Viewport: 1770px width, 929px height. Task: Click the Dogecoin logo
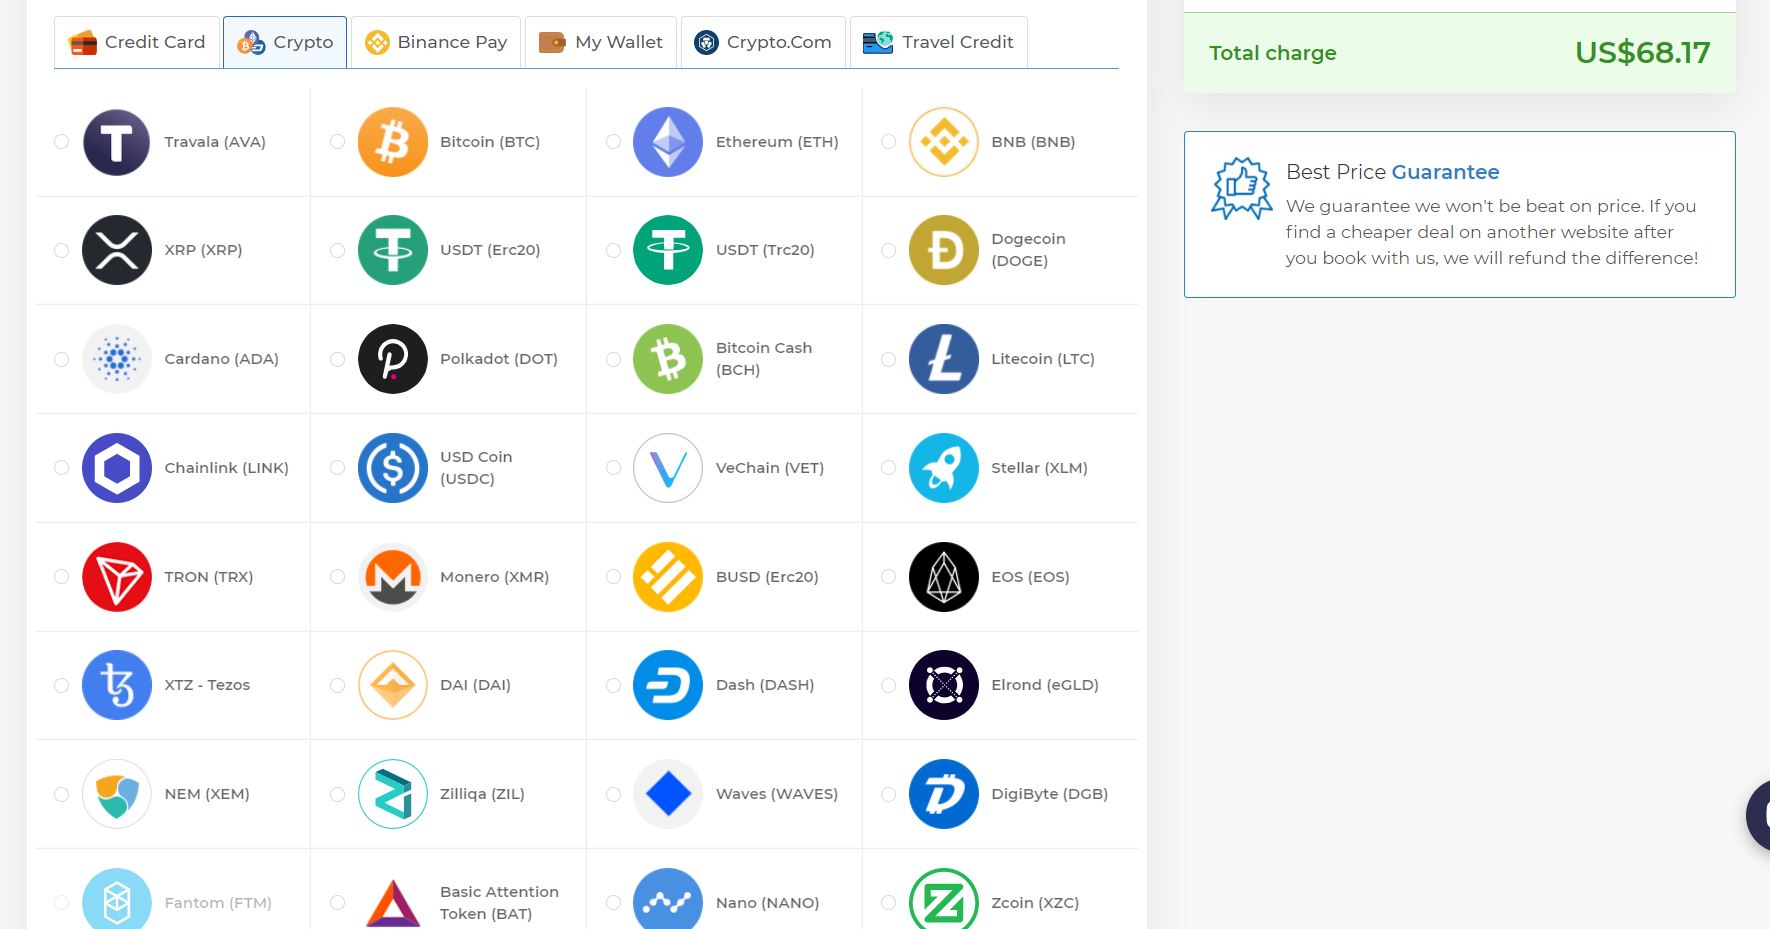coord(944,250)
